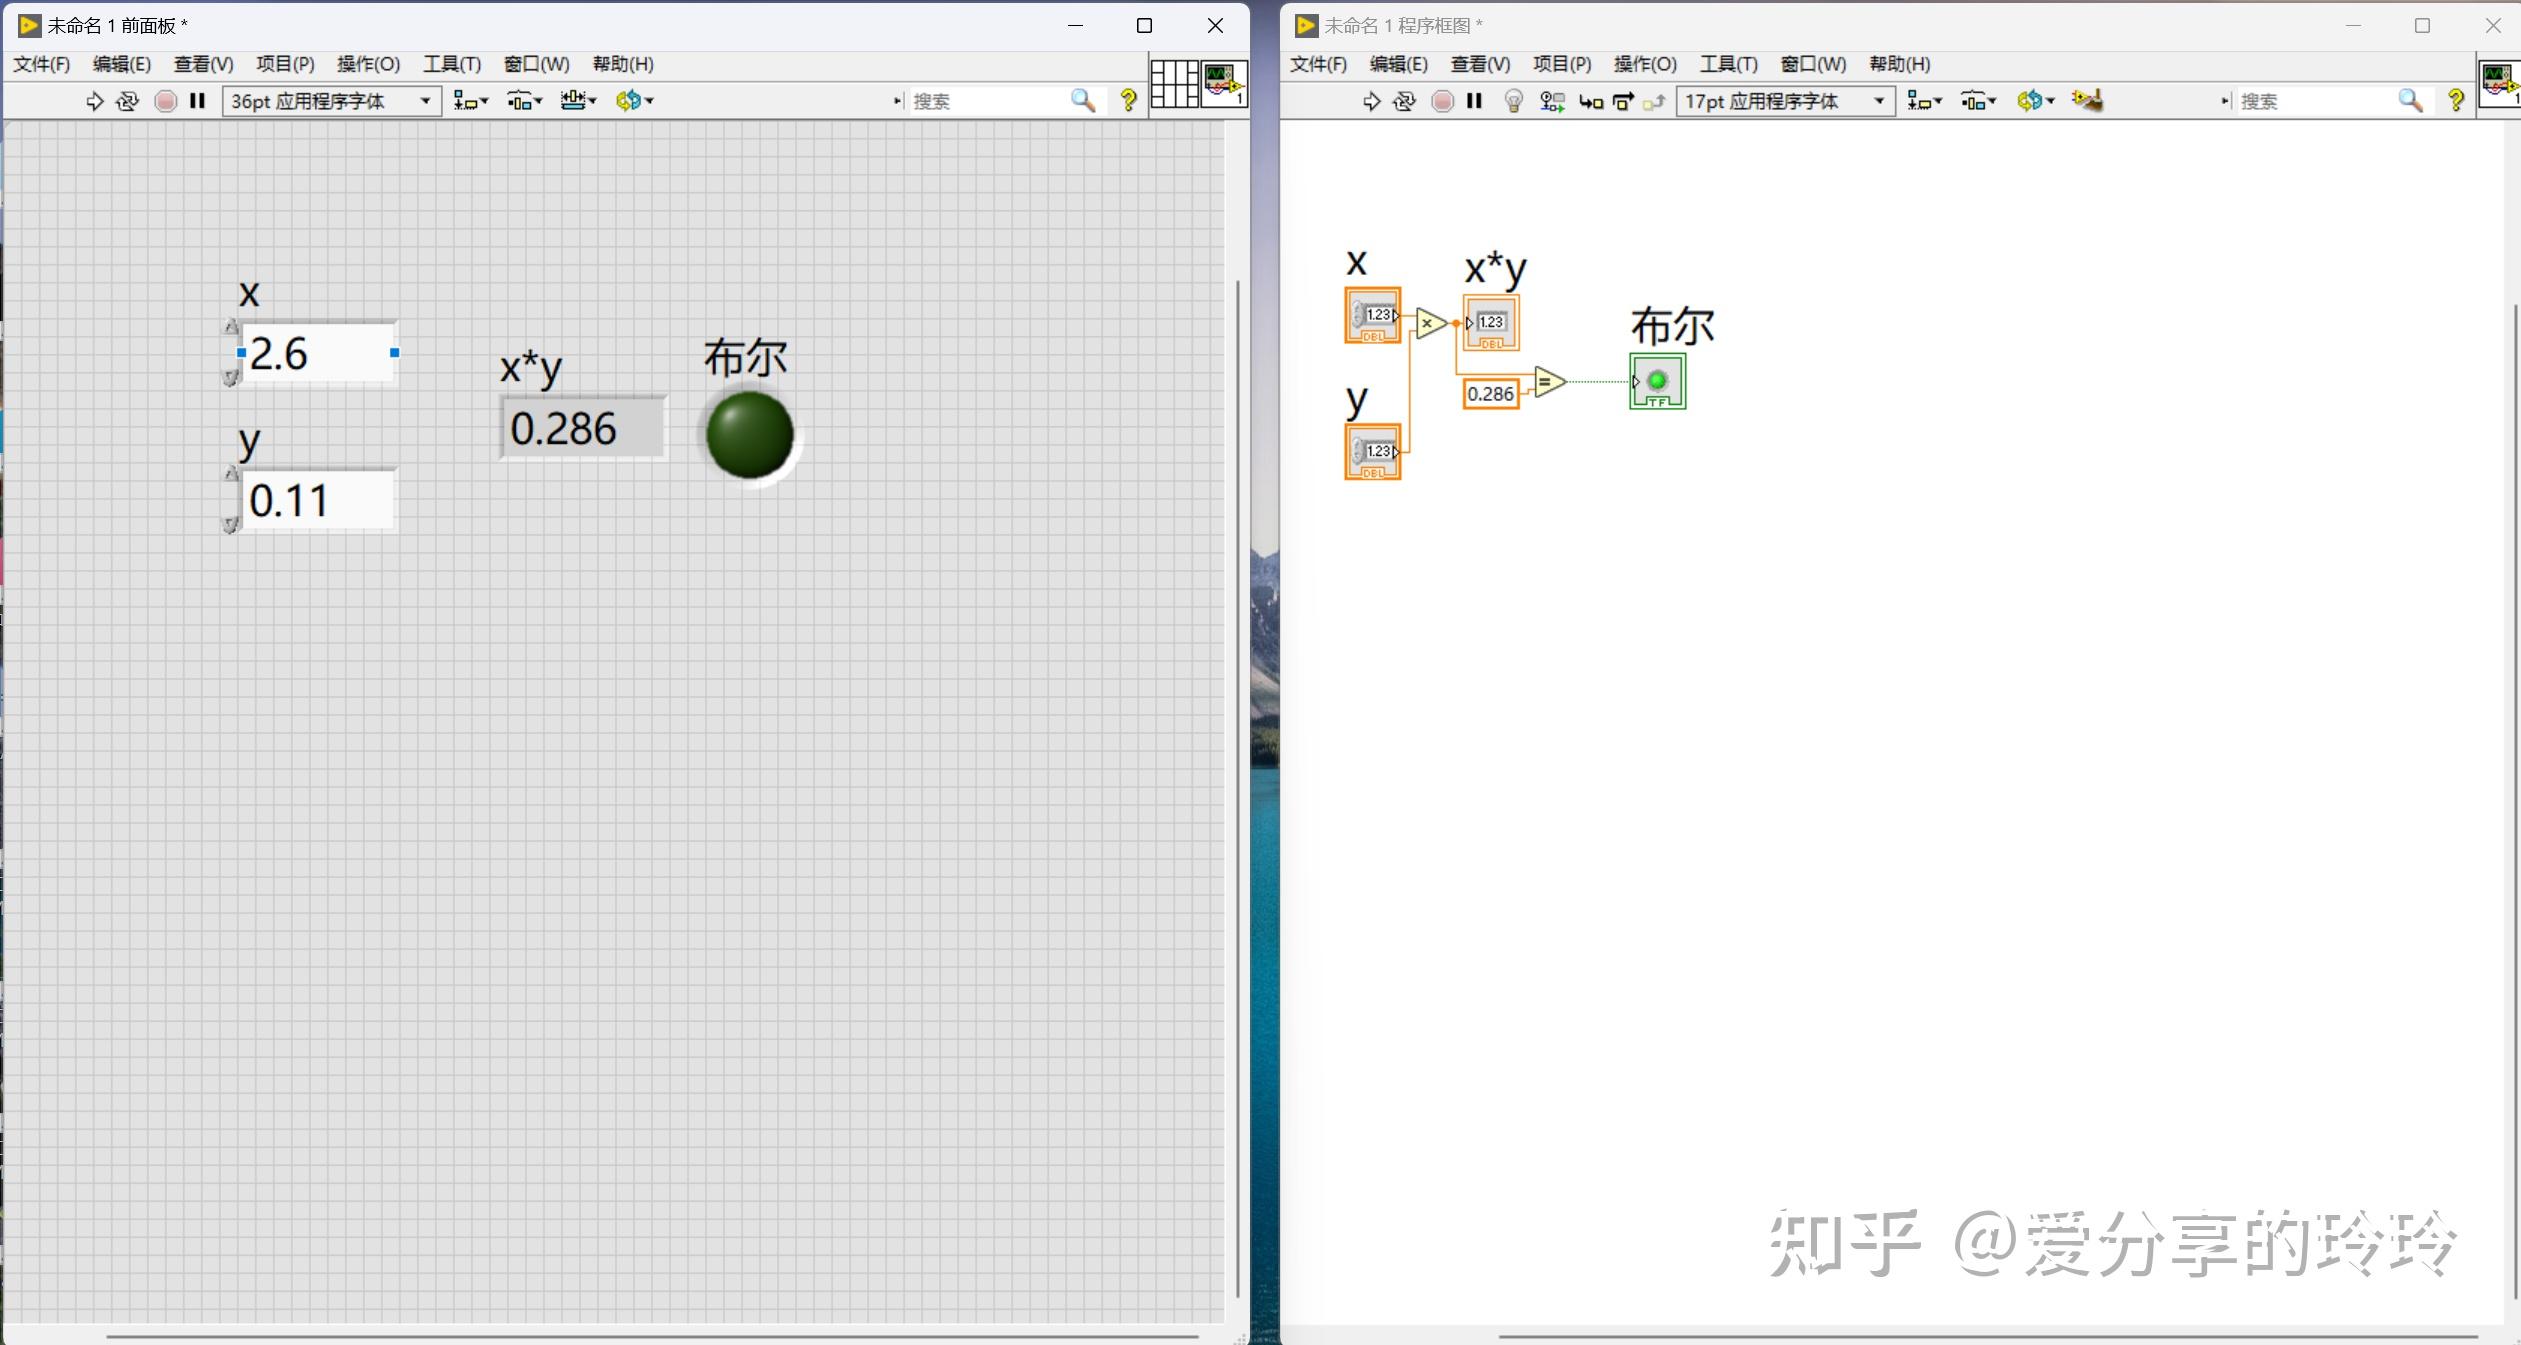Click the search magnifier in the toolbar
This screenshot has width=2521, height=1345.
pos(1082,100)
